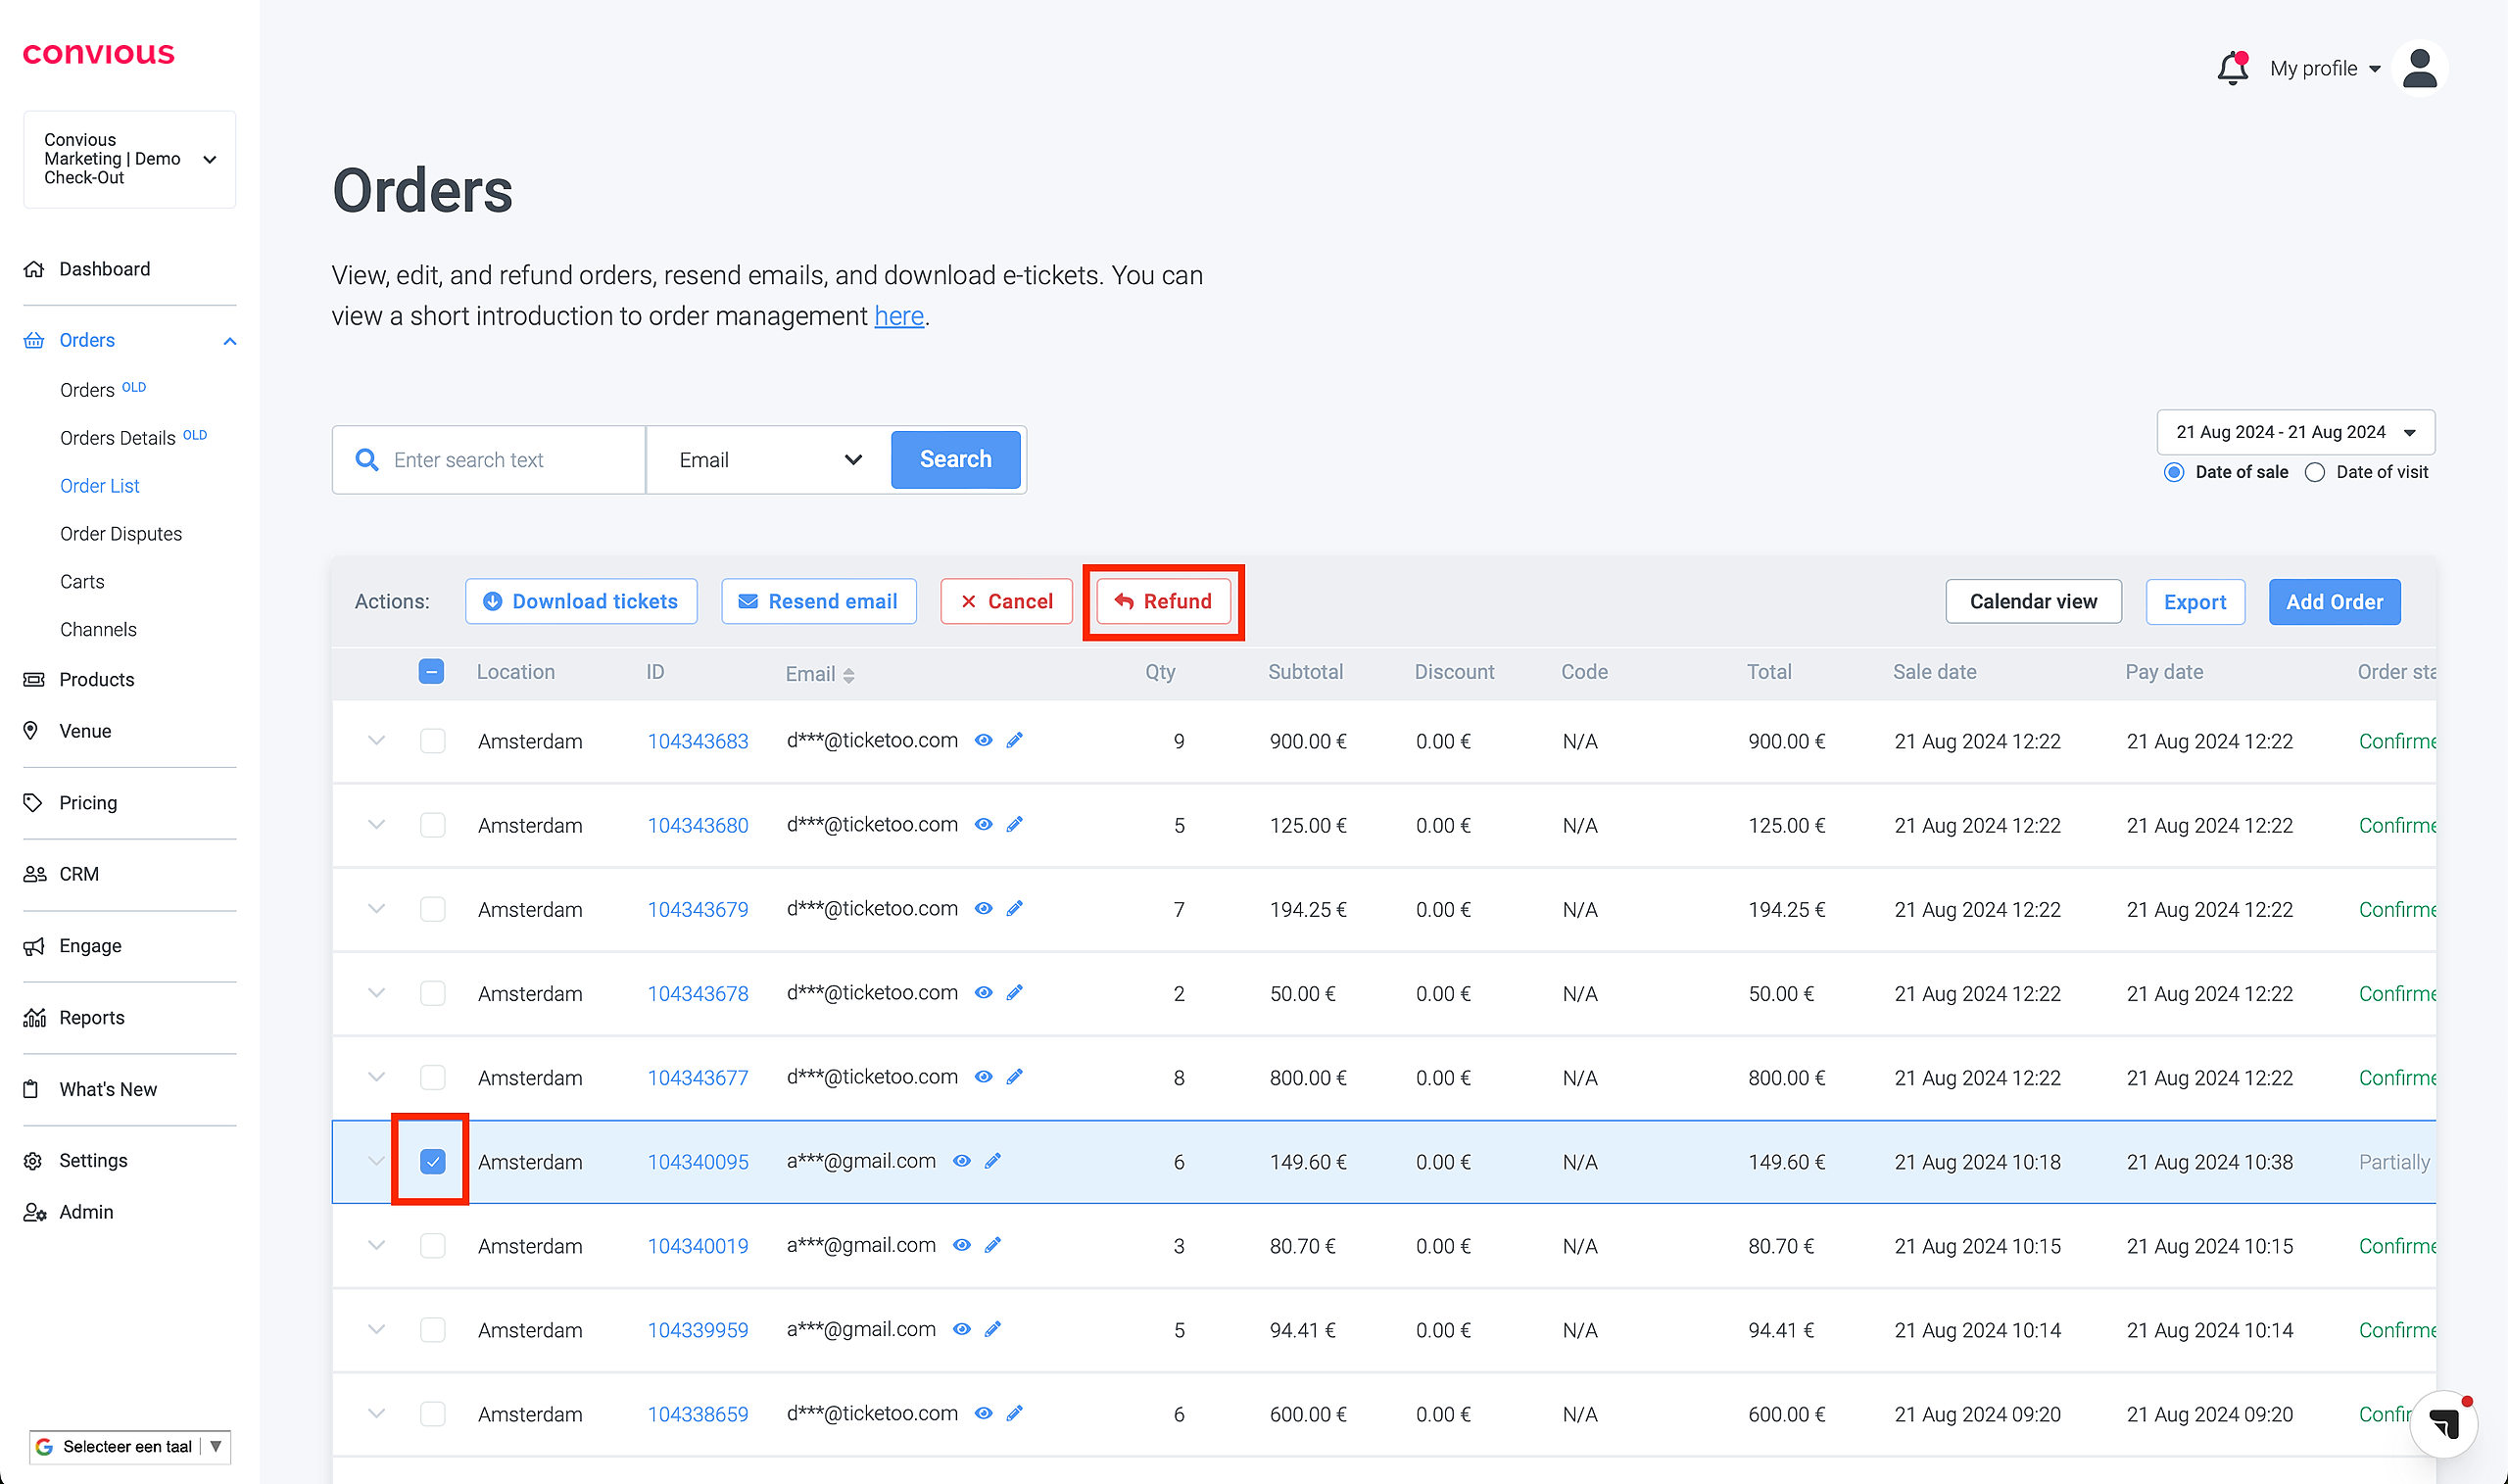Click the user avatar icon
2508x1484 pixels.
click(x=2419, y=68)
